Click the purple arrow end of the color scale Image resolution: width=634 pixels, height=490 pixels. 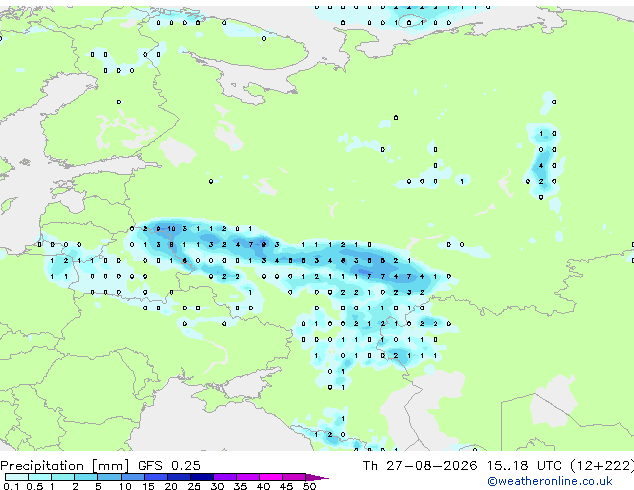317,477
